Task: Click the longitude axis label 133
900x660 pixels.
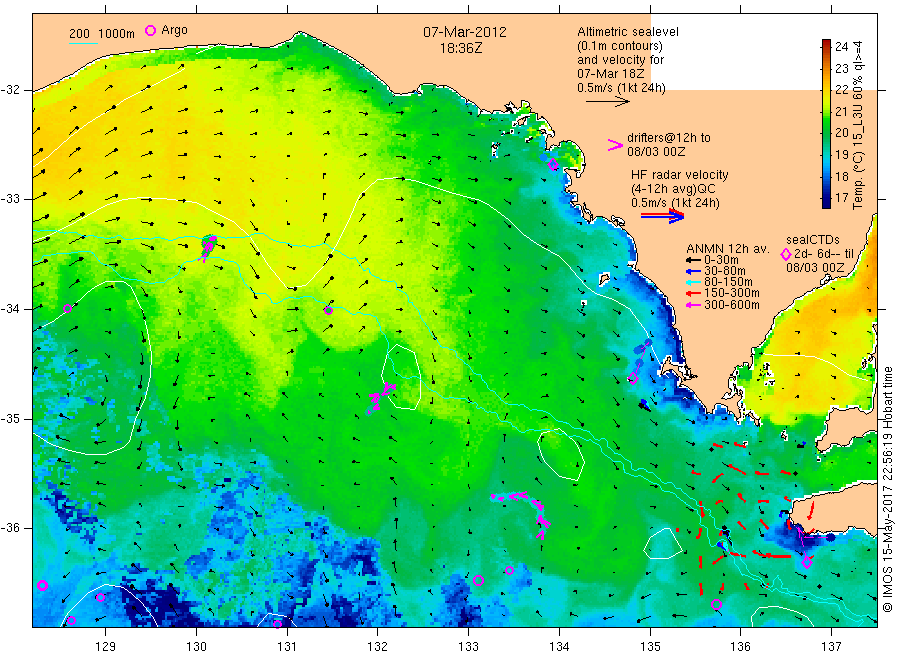Action: coord(468,647)
